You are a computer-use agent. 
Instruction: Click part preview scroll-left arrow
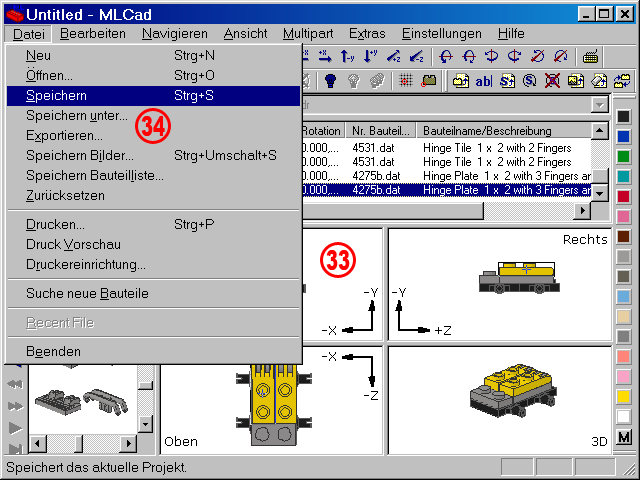[38, 444]
